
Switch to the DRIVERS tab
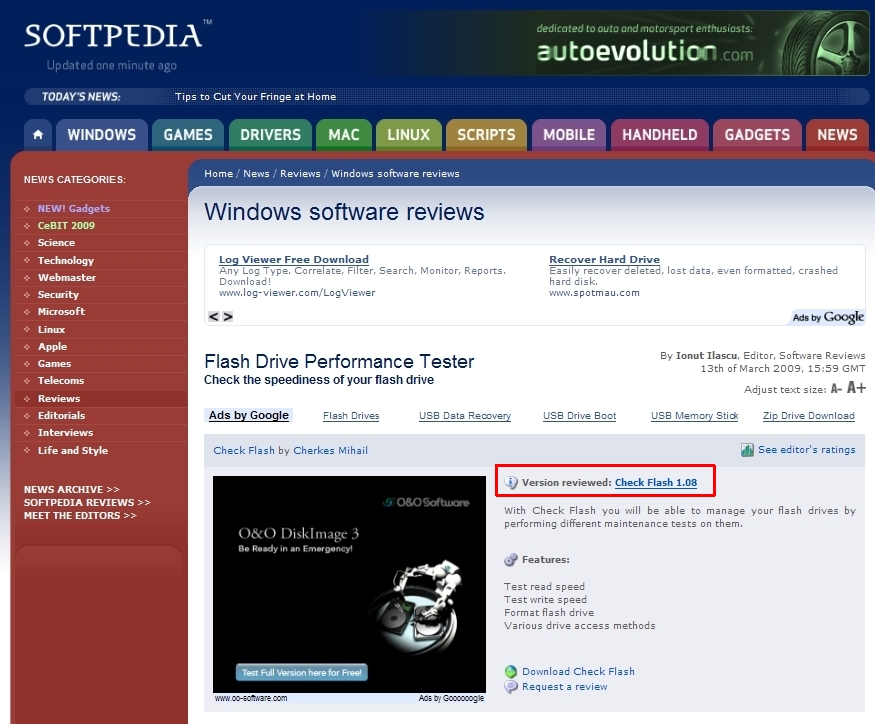[270, 135]
